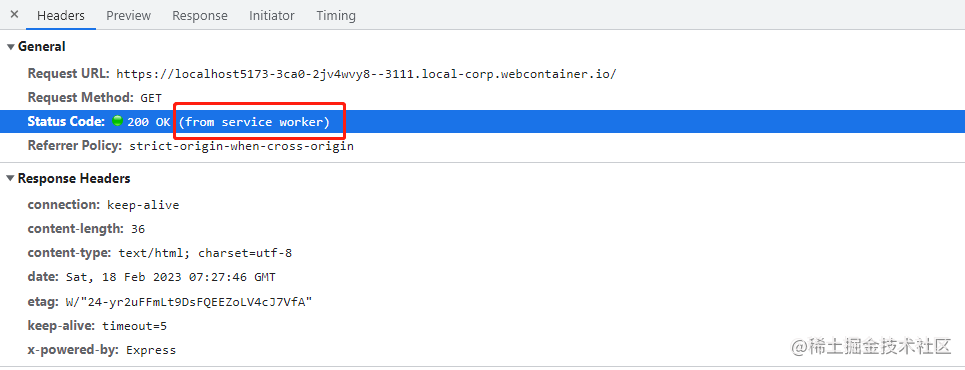The image size is (965, 370).
Task: Collapse the General section triangle
Action: (10, 47)
